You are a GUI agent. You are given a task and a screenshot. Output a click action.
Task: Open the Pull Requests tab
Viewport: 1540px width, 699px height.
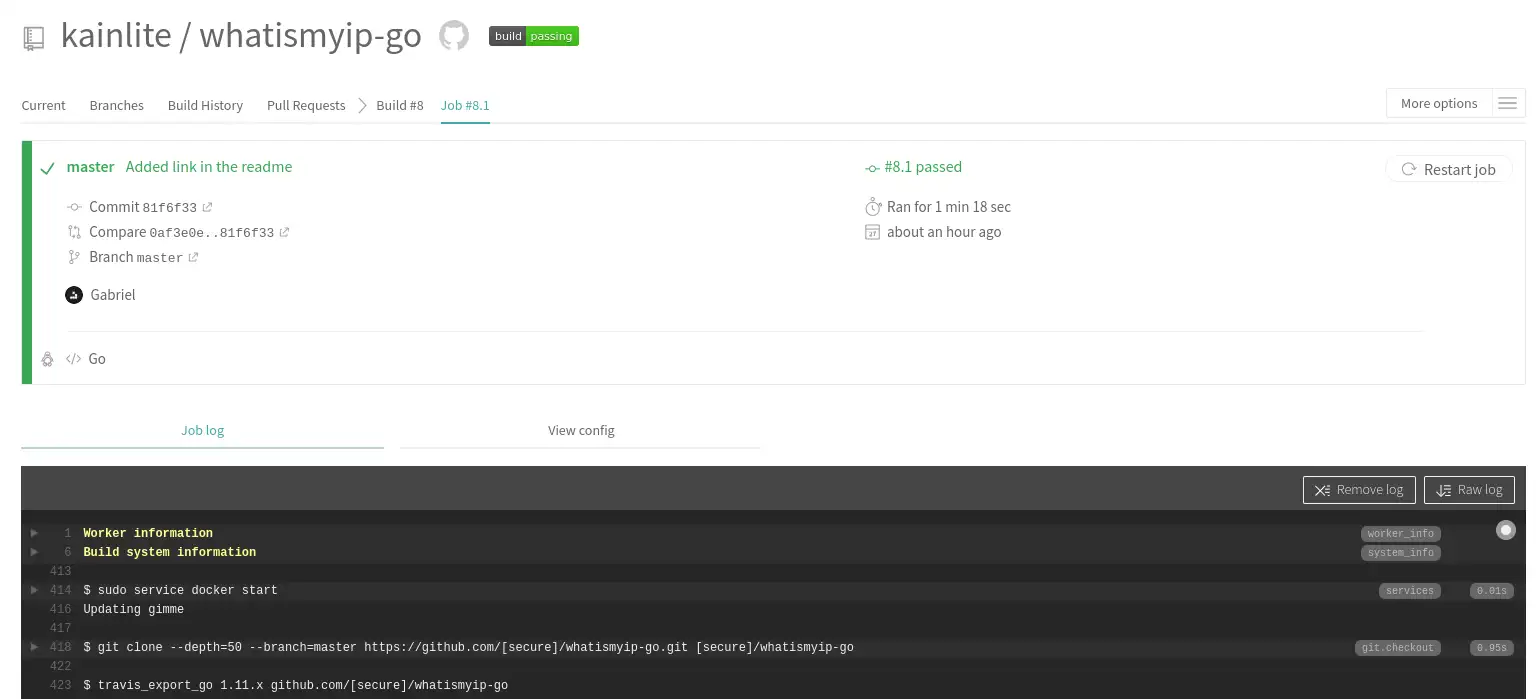point(306,105)
